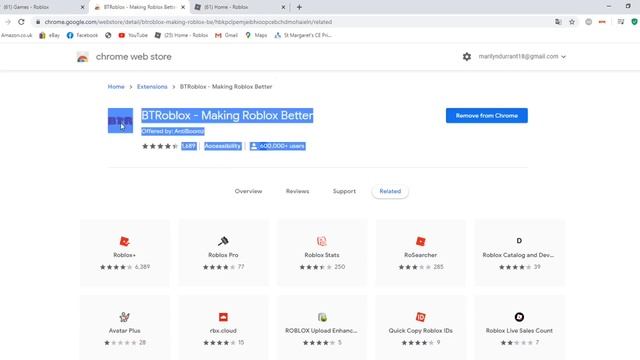Viewport: 640px width, 360px height.
Task: Bookmark this page with the star icon
Action: 572,22
